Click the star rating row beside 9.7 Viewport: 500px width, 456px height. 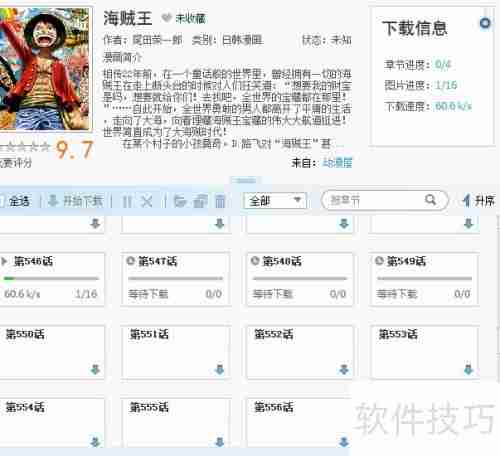click(x=25, y=147)
